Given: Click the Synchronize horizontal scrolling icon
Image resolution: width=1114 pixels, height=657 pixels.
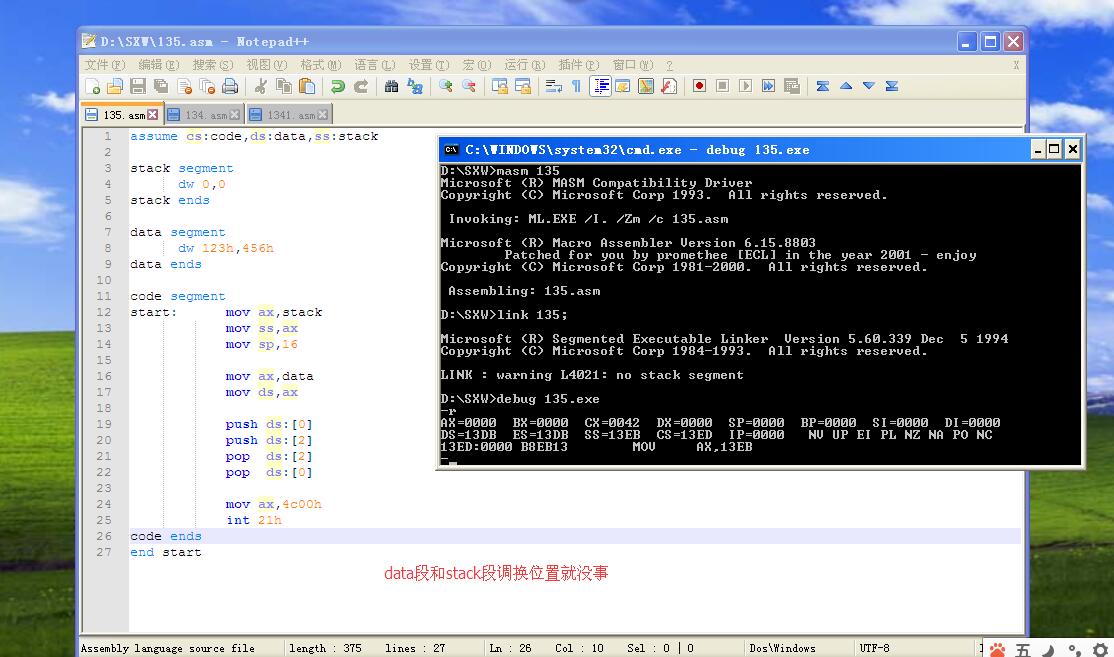Looking at the screenshot, I should pyautogui.click(x=523, y=87).
